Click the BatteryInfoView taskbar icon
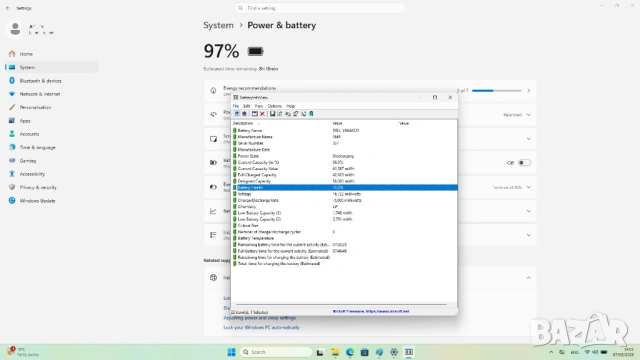This screenshot has height=360, width=640. (x=409, y=352)
